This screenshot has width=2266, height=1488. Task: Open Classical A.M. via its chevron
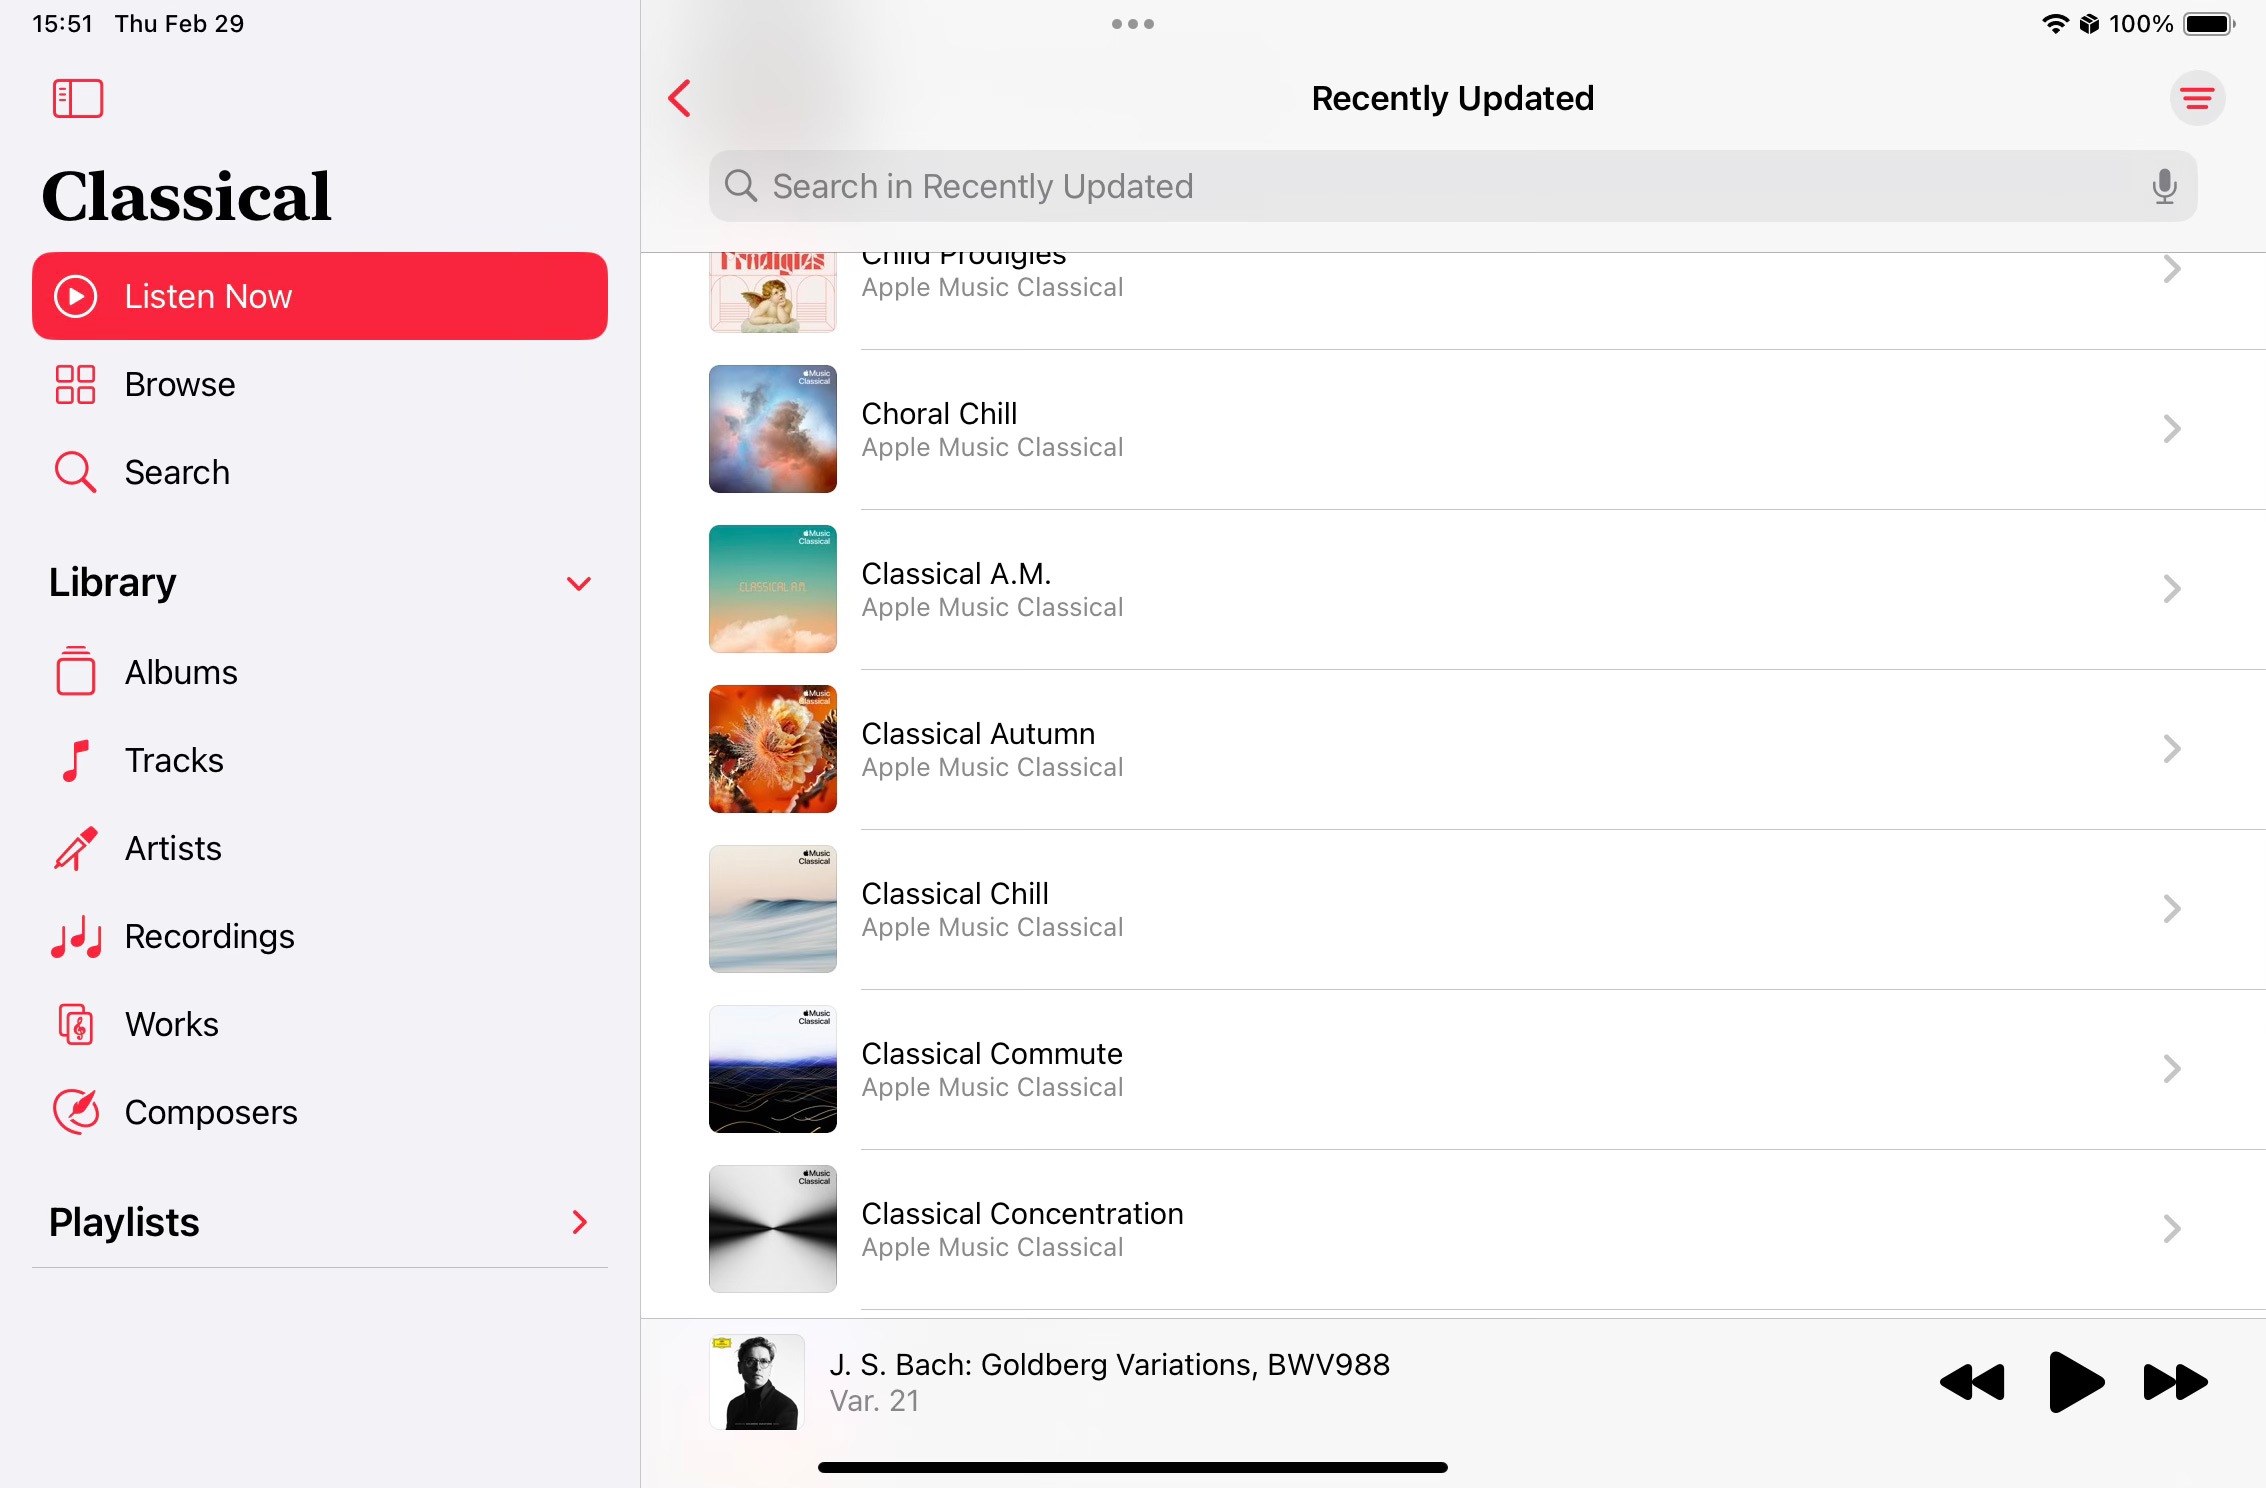pyautogui.click(x=2172, y=589)
